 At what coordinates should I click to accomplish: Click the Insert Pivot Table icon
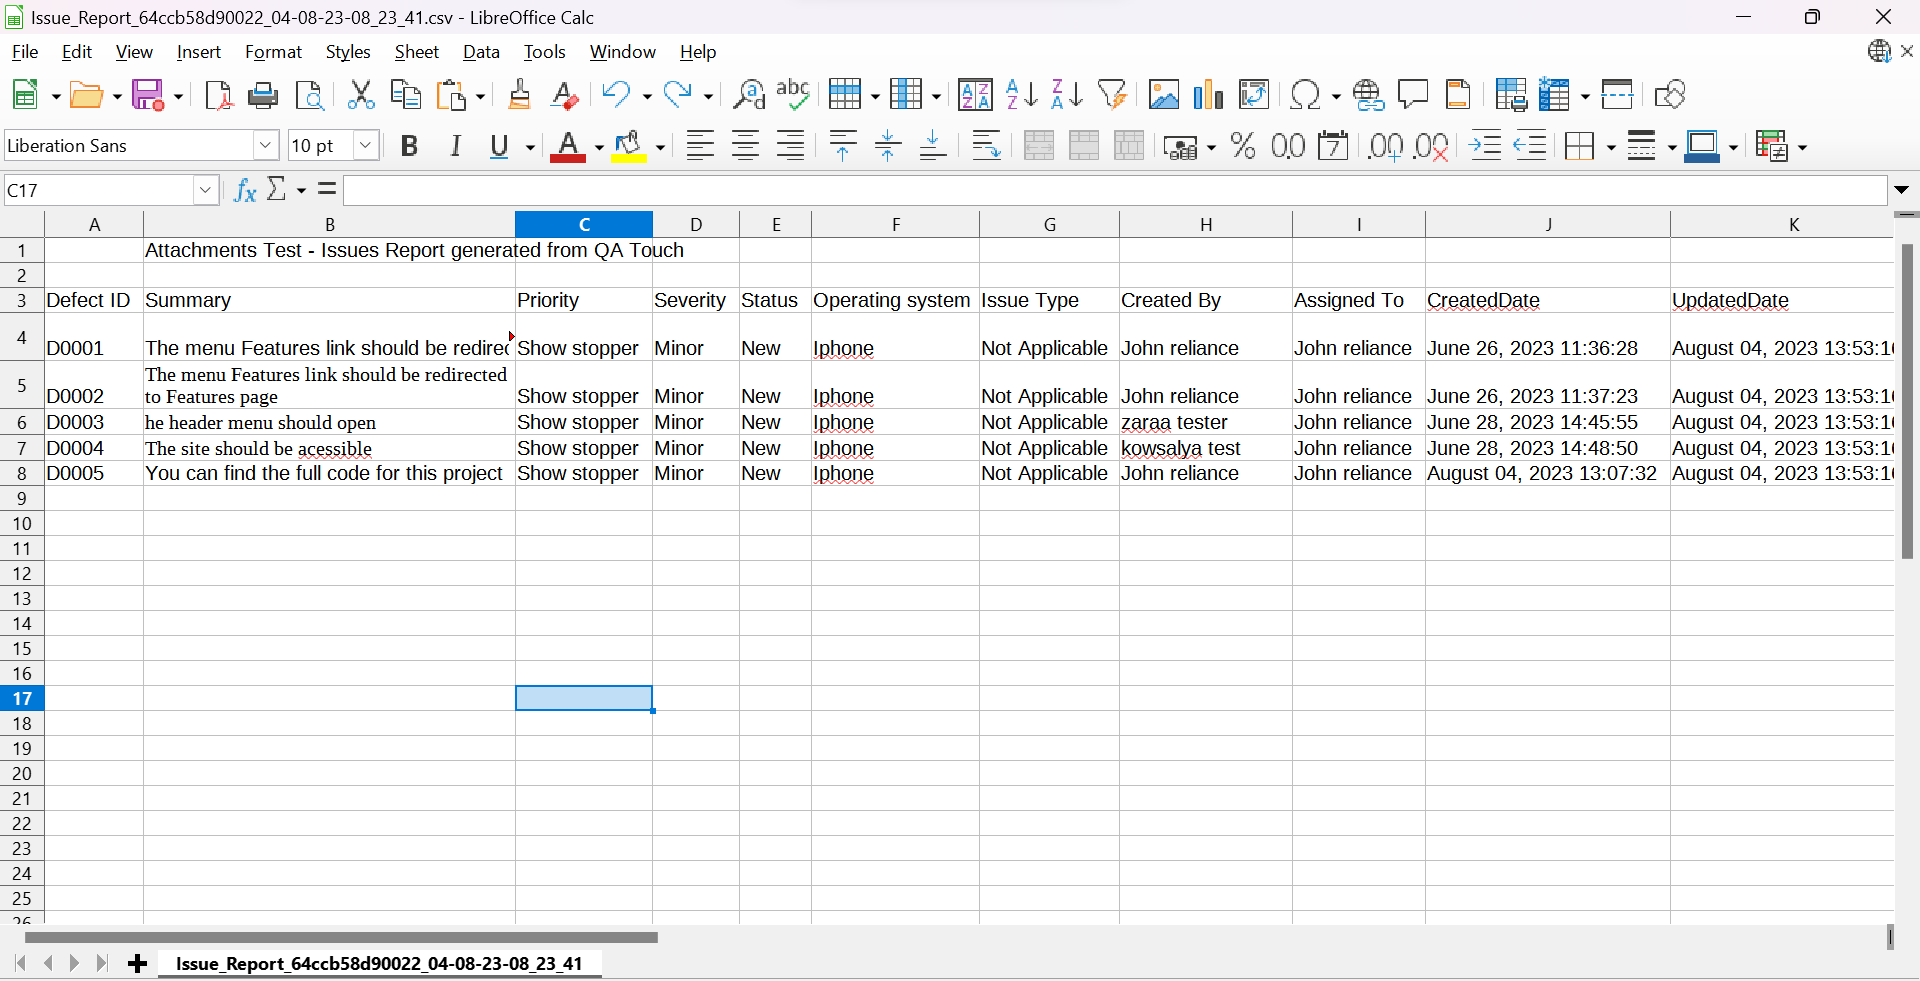(1254, 95)
